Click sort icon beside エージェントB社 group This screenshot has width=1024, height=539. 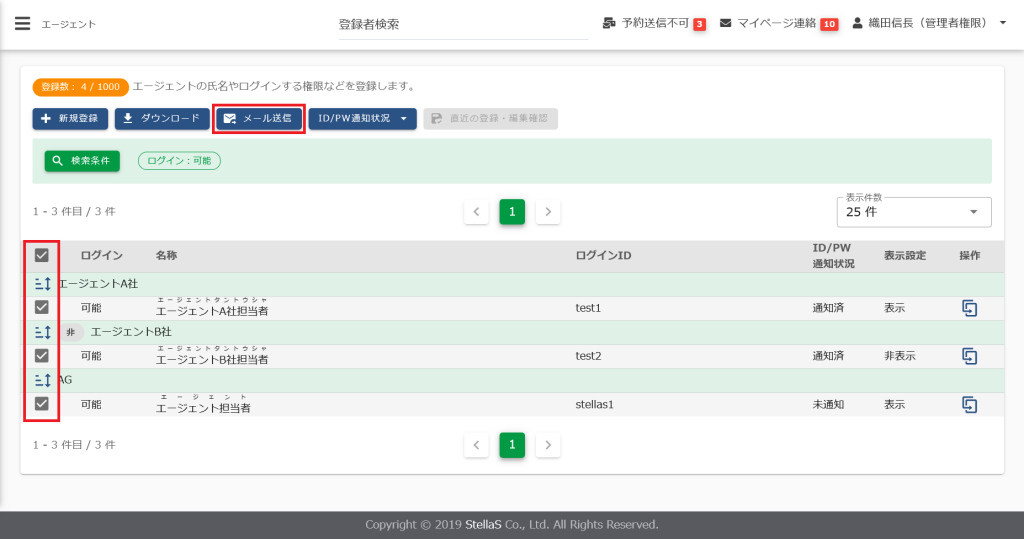click(42, 332)
